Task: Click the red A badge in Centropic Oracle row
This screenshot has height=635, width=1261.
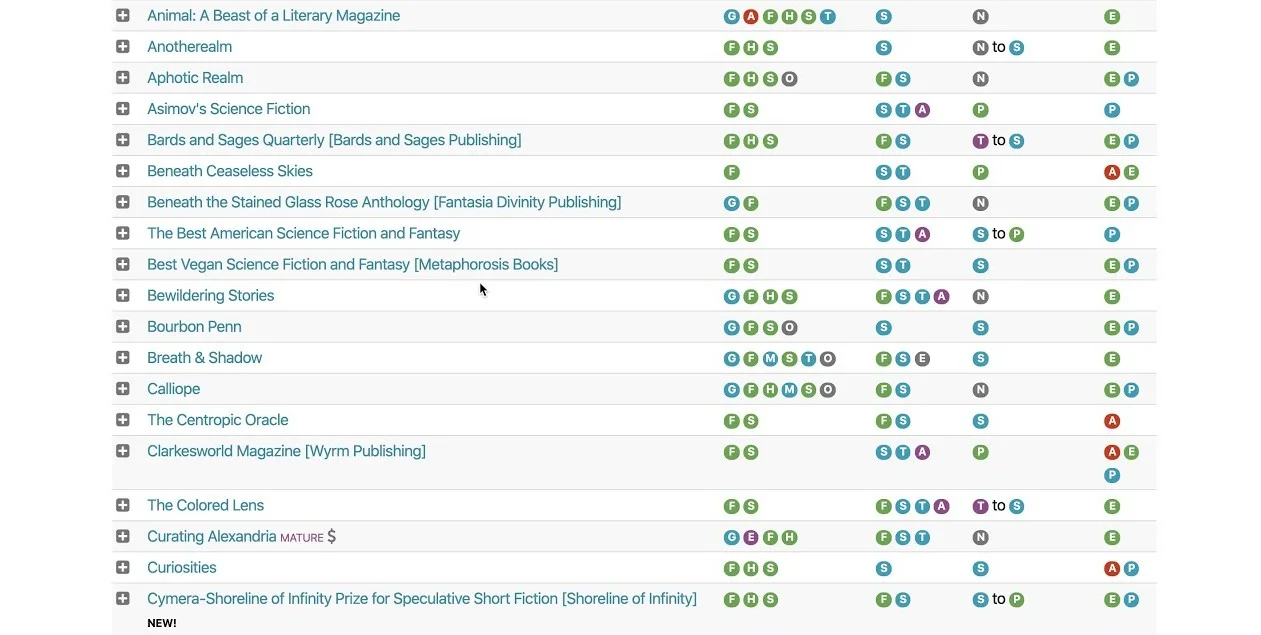Action: click(x=1111, y=421)
